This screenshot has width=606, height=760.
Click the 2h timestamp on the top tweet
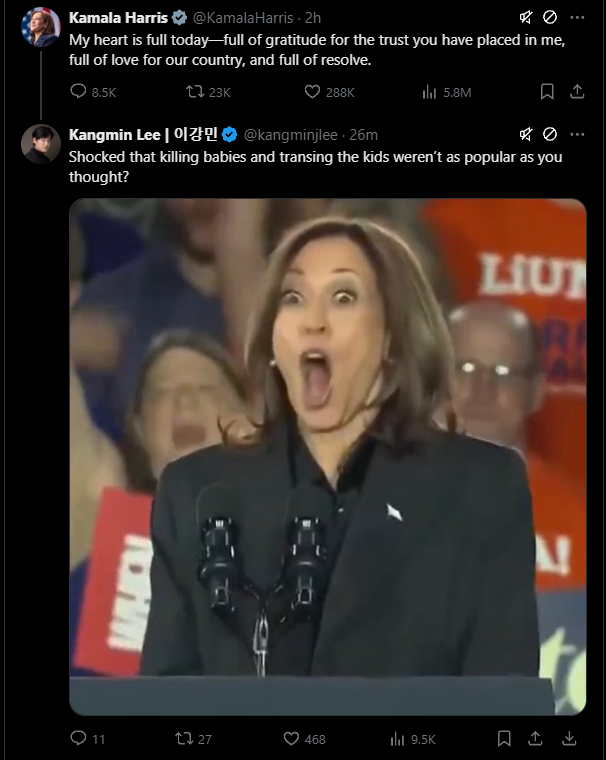click(313, 18)
